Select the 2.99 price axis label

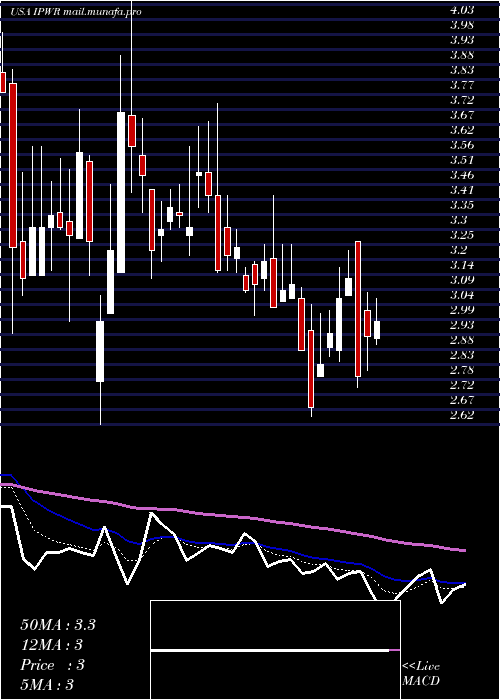click(462, 309)
